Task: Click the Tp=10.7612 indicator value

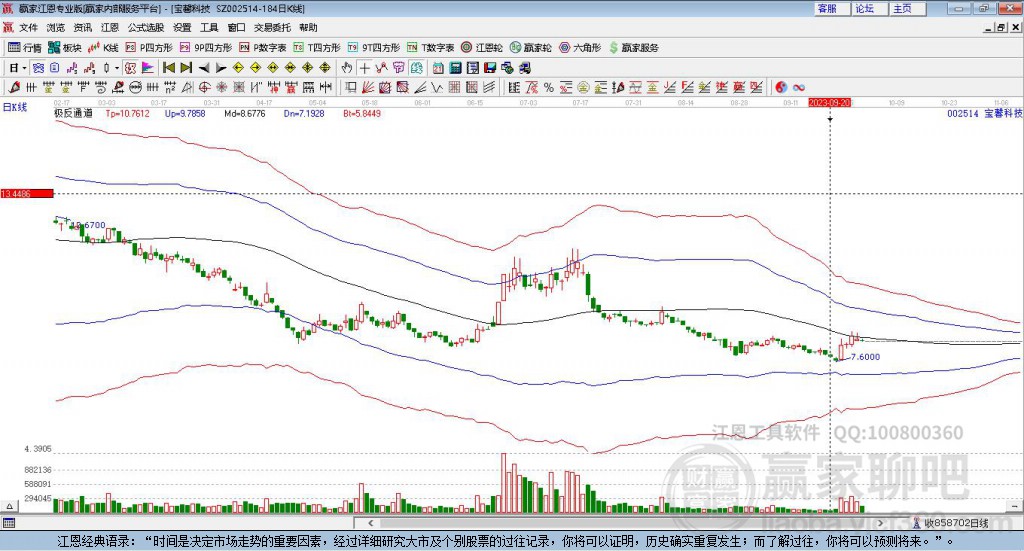Action: pos(127,113)
